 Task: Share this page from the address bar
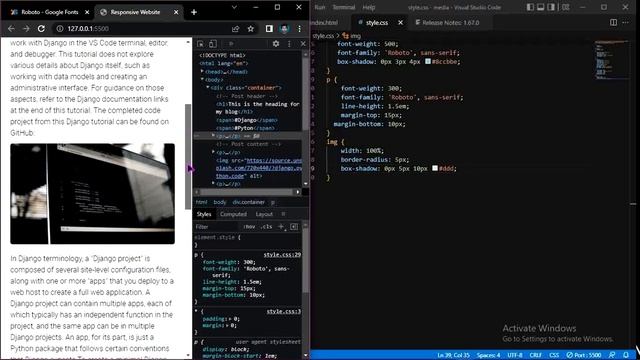[236, 29]
